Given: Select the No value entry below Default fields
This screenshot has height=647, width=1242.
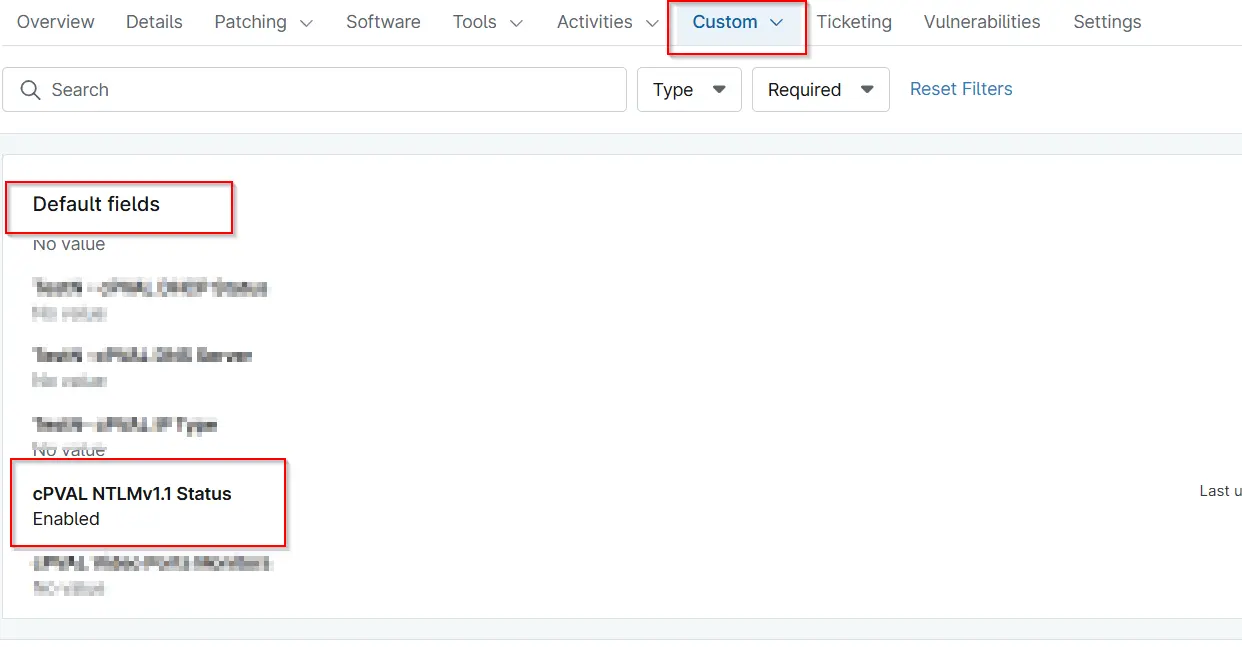Looking at the screenshot, I should [69, 243].
